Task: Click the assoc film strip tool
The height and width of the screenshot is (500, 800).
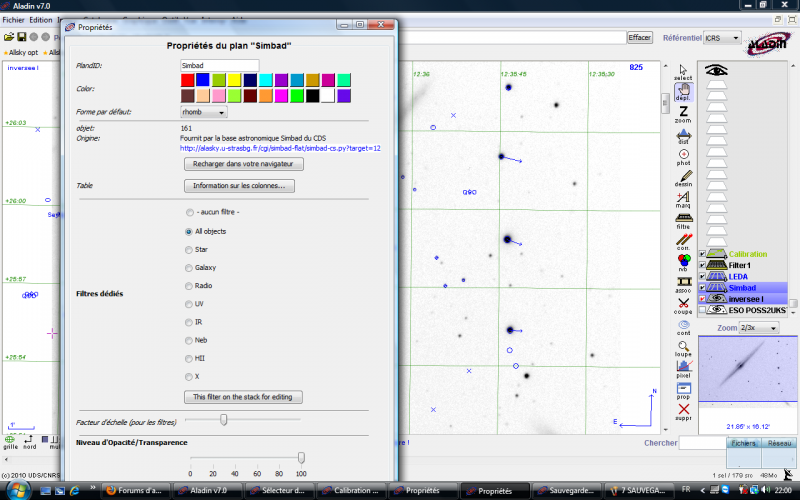Action: [683, 284]
